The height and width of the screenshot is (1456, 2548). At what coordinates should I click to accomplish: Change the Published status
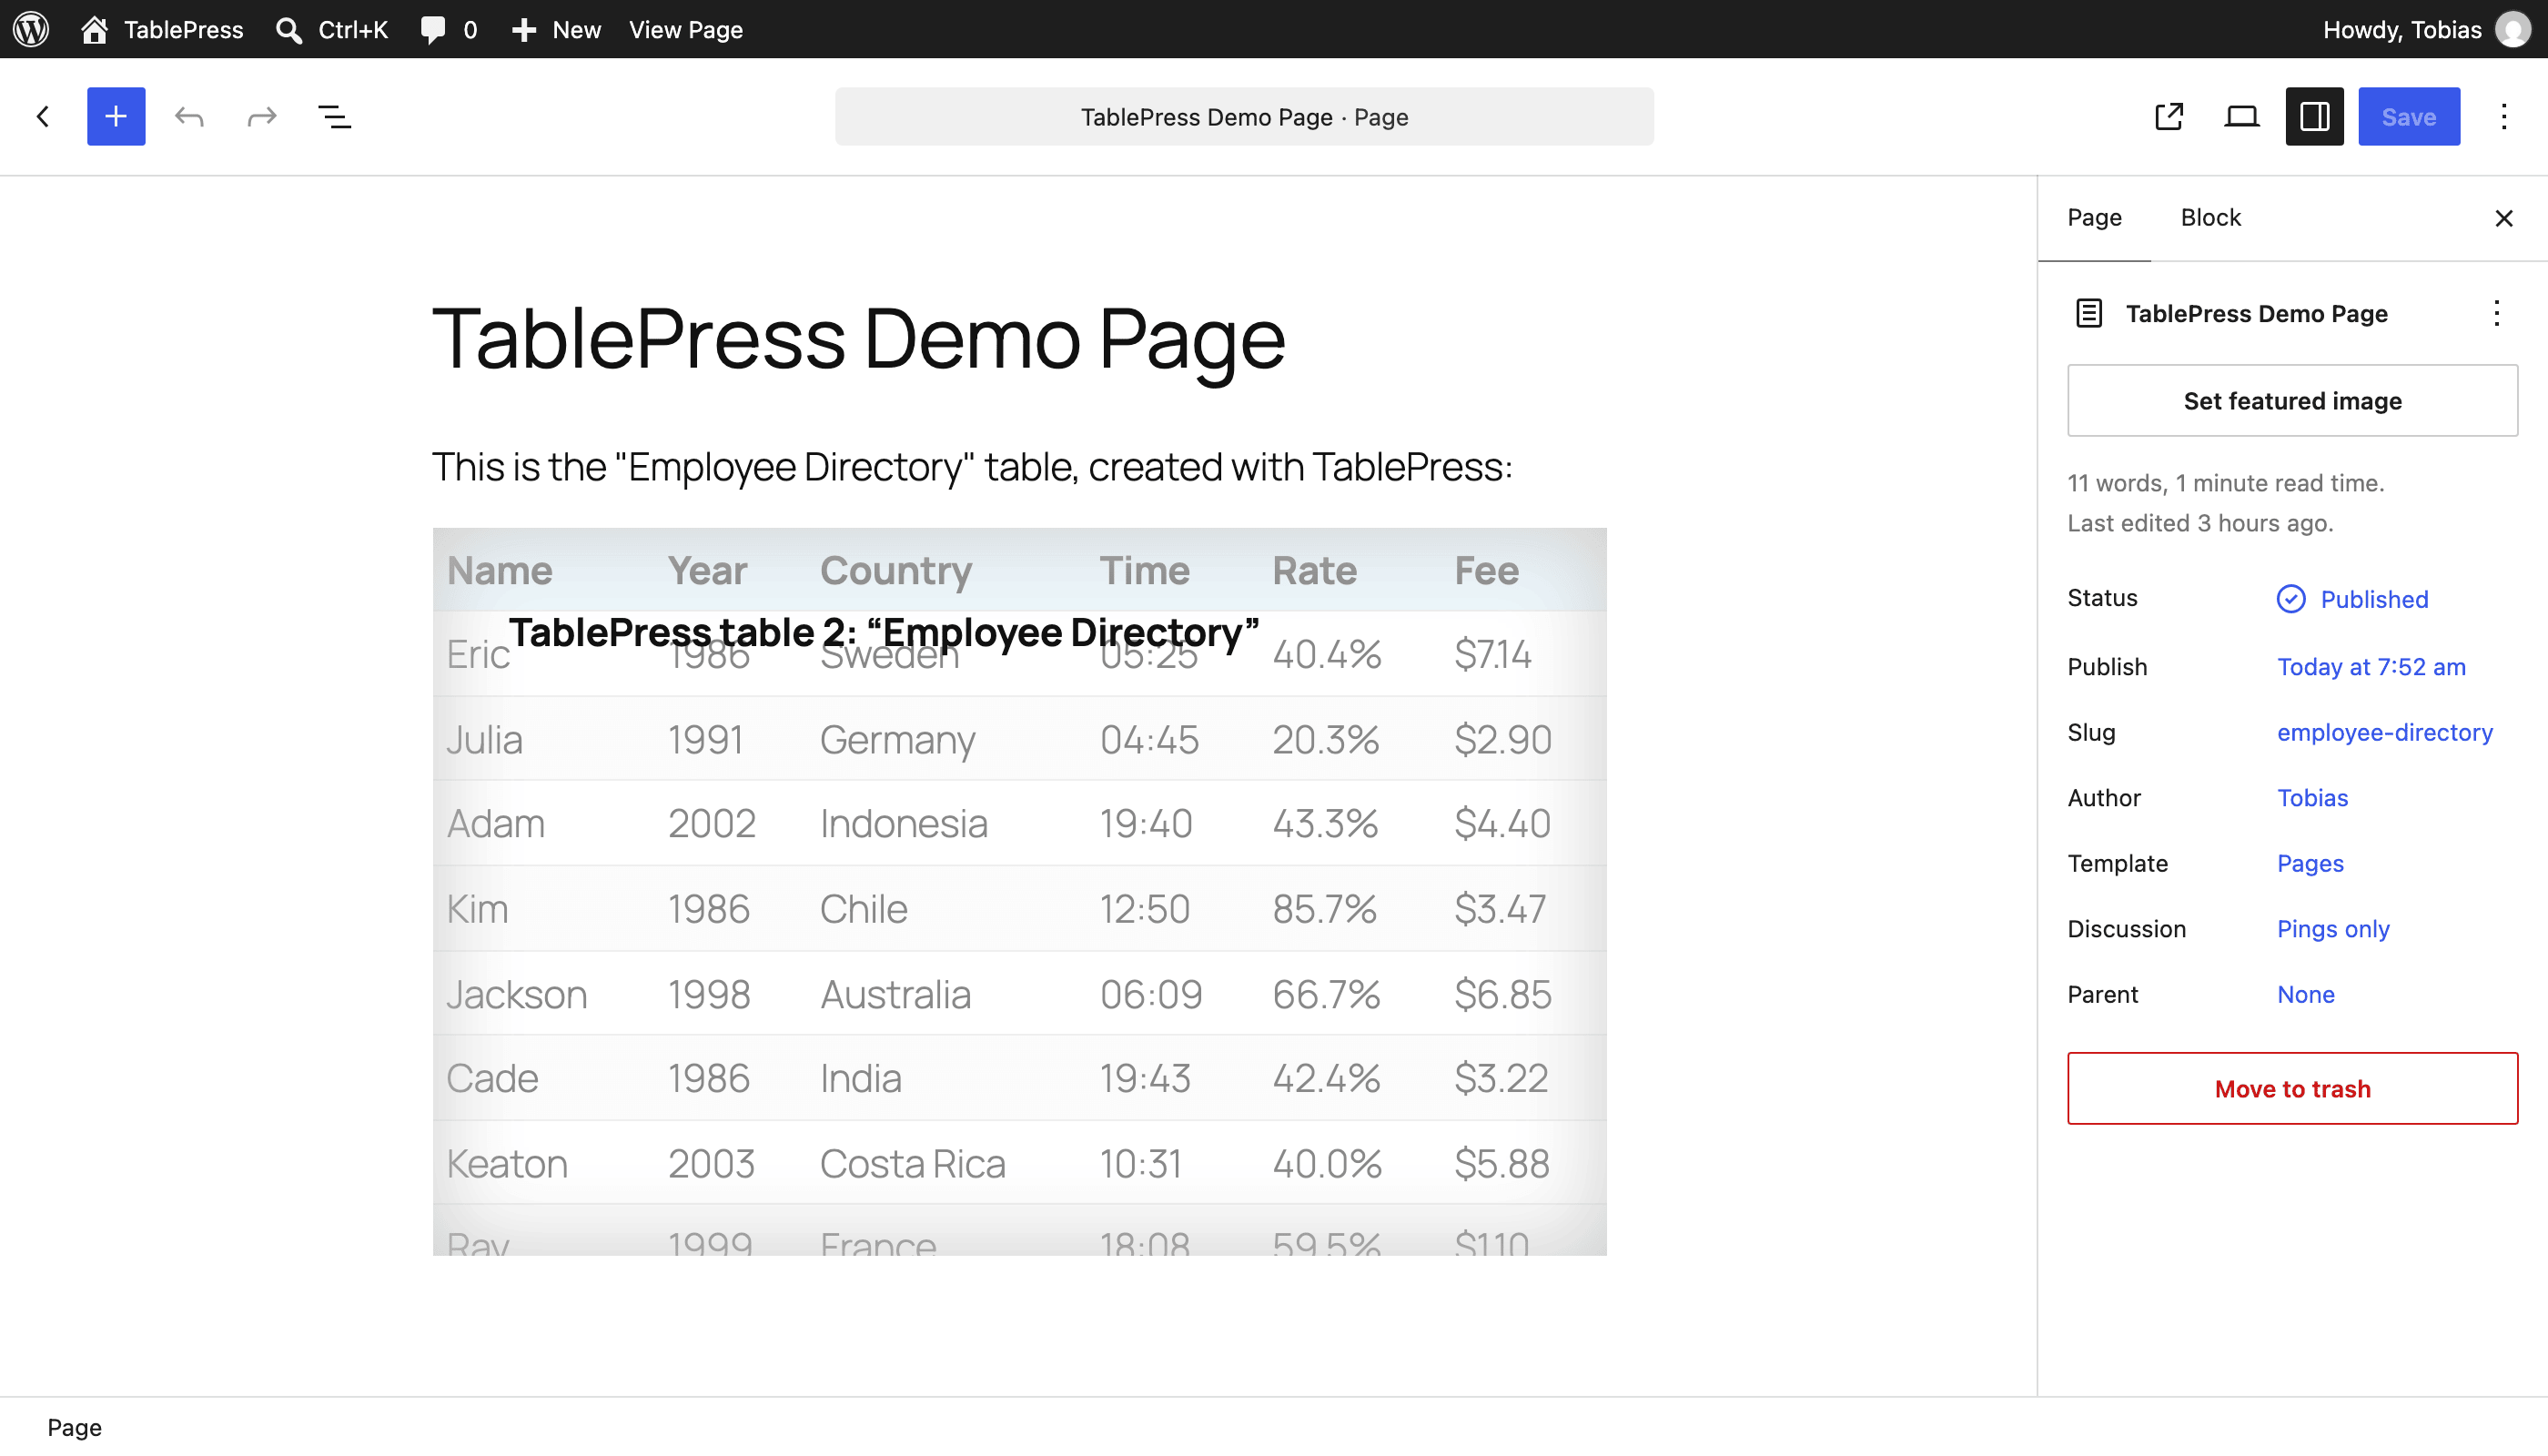(2352, 599)
